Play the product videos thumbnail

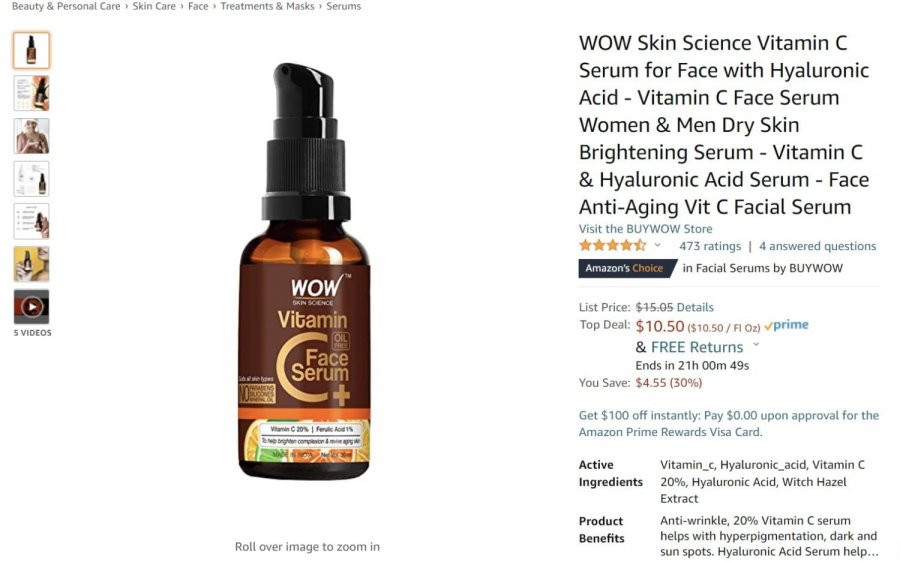tap(31, 307)
